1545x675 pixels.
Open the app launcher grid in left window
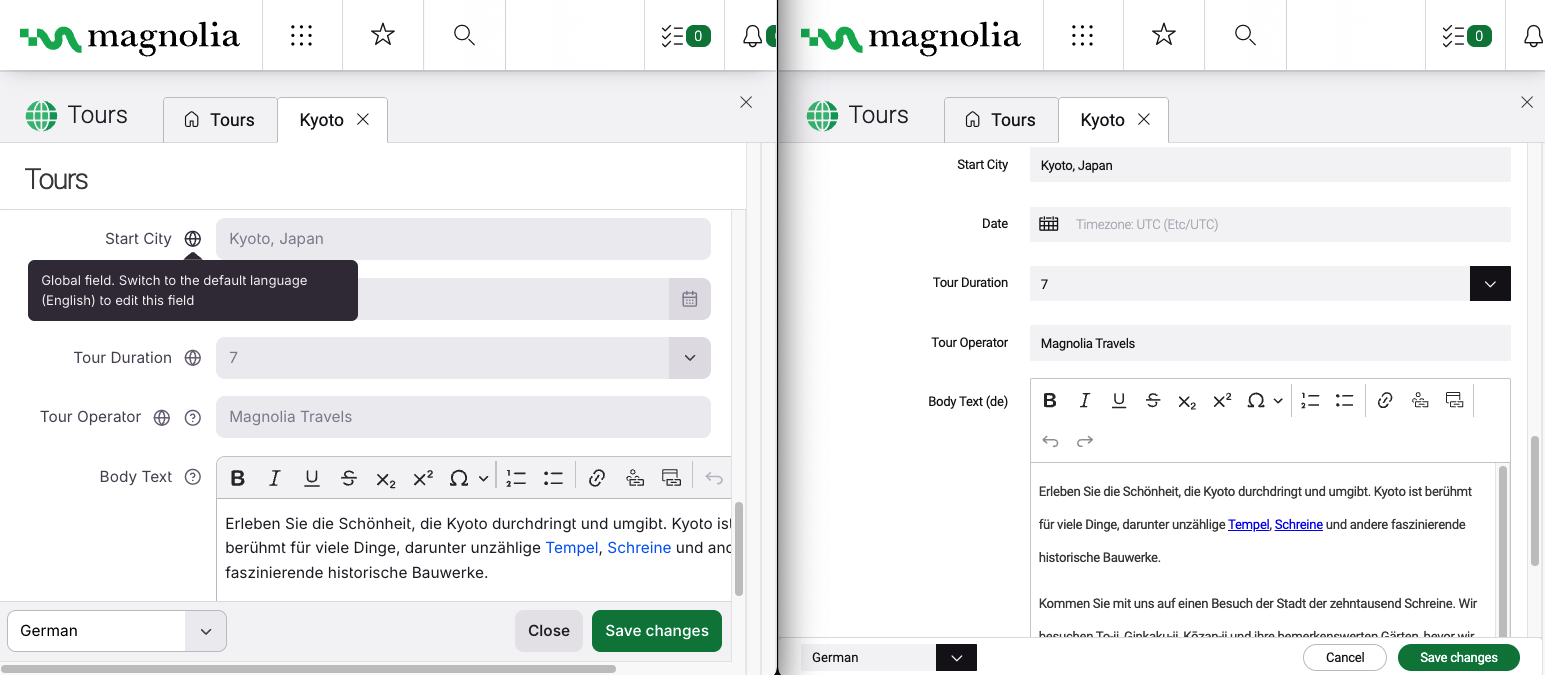click(302, 35)
